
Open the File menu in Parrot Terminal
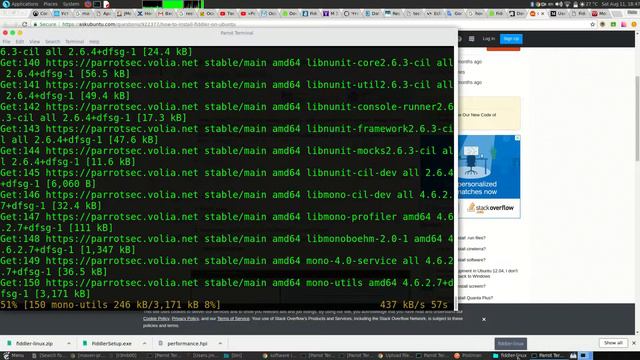pos(7,42)
